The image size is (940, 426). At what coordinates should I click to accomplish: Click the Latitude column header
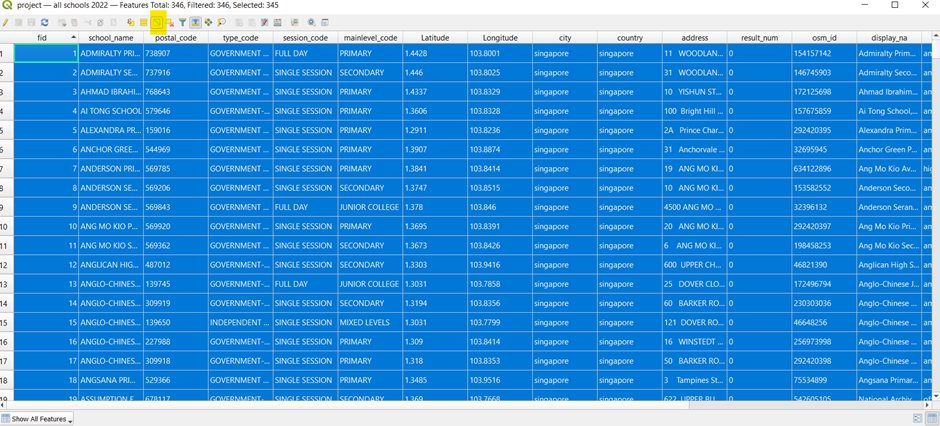point(434,38)
